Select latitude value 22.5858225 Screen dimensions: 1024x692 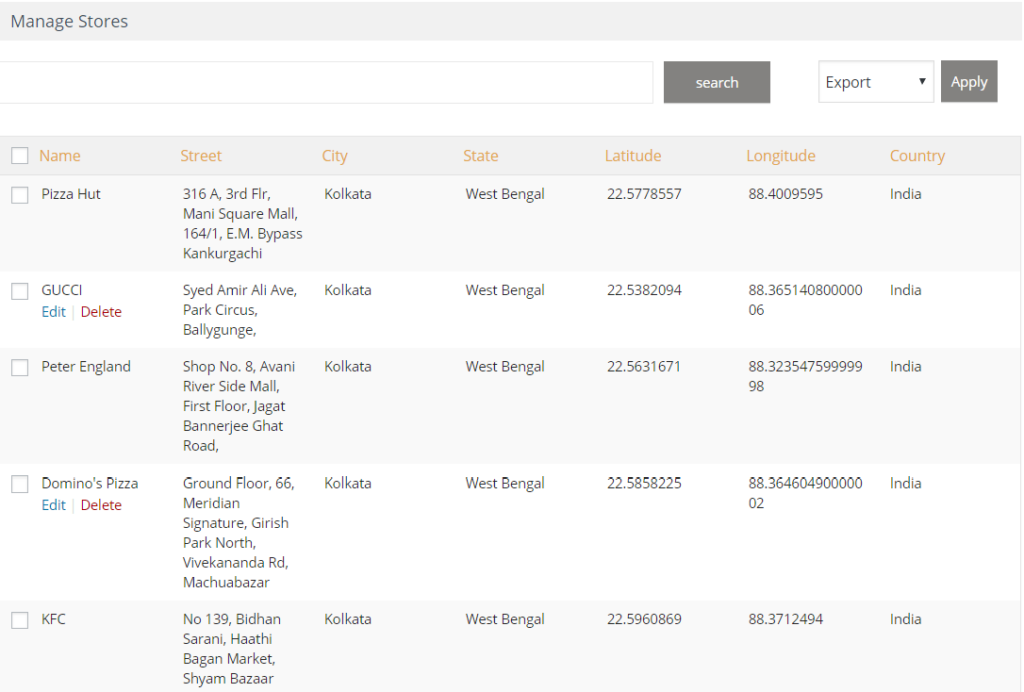coord(644,483)
